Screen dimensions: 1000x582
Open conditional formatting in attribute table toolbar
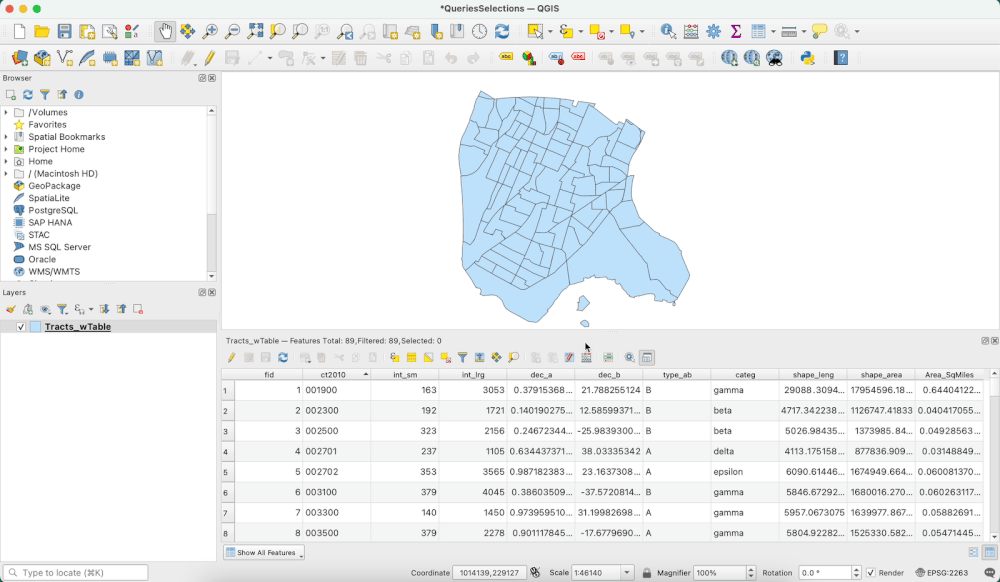(x=608, y=358)
